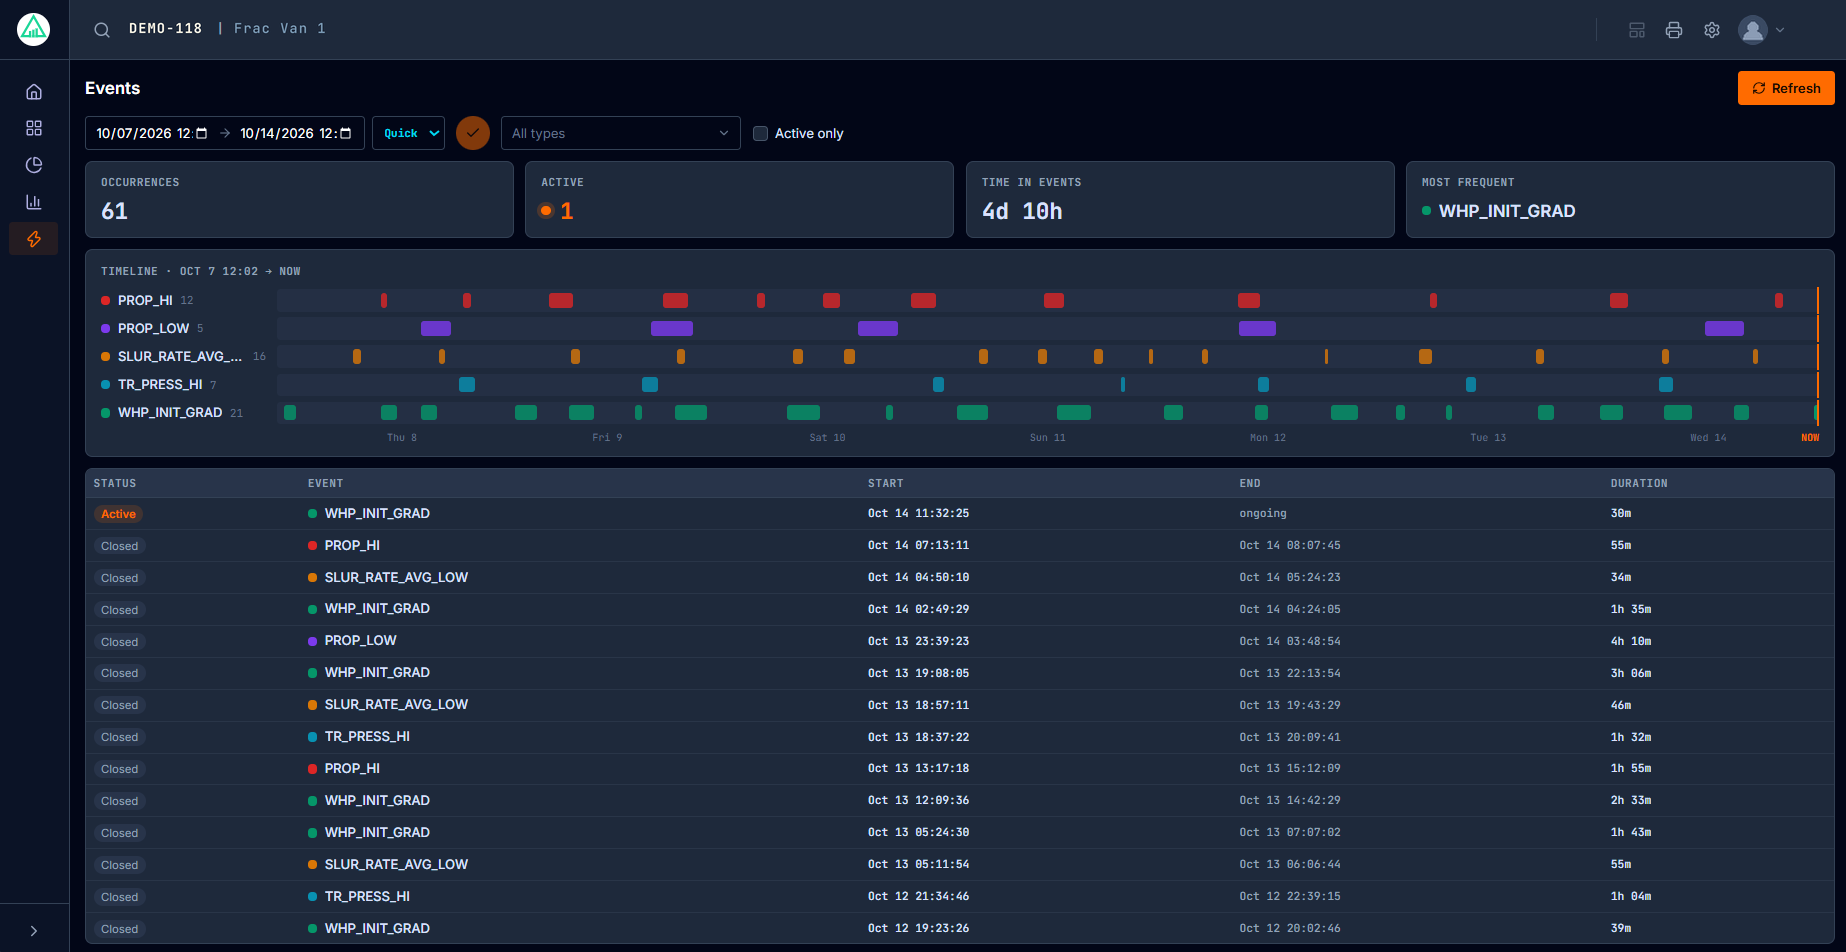Click the 4h 10m duration cell
1846x952 pixels.
tap(1630, 641)
